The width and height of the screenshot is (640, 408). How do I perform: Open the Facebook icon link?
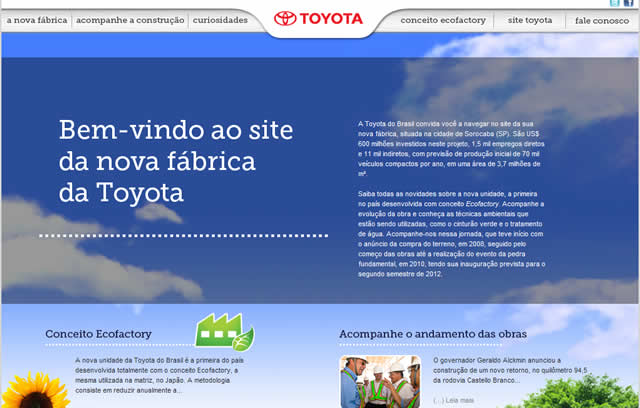[x=629, y=4]
